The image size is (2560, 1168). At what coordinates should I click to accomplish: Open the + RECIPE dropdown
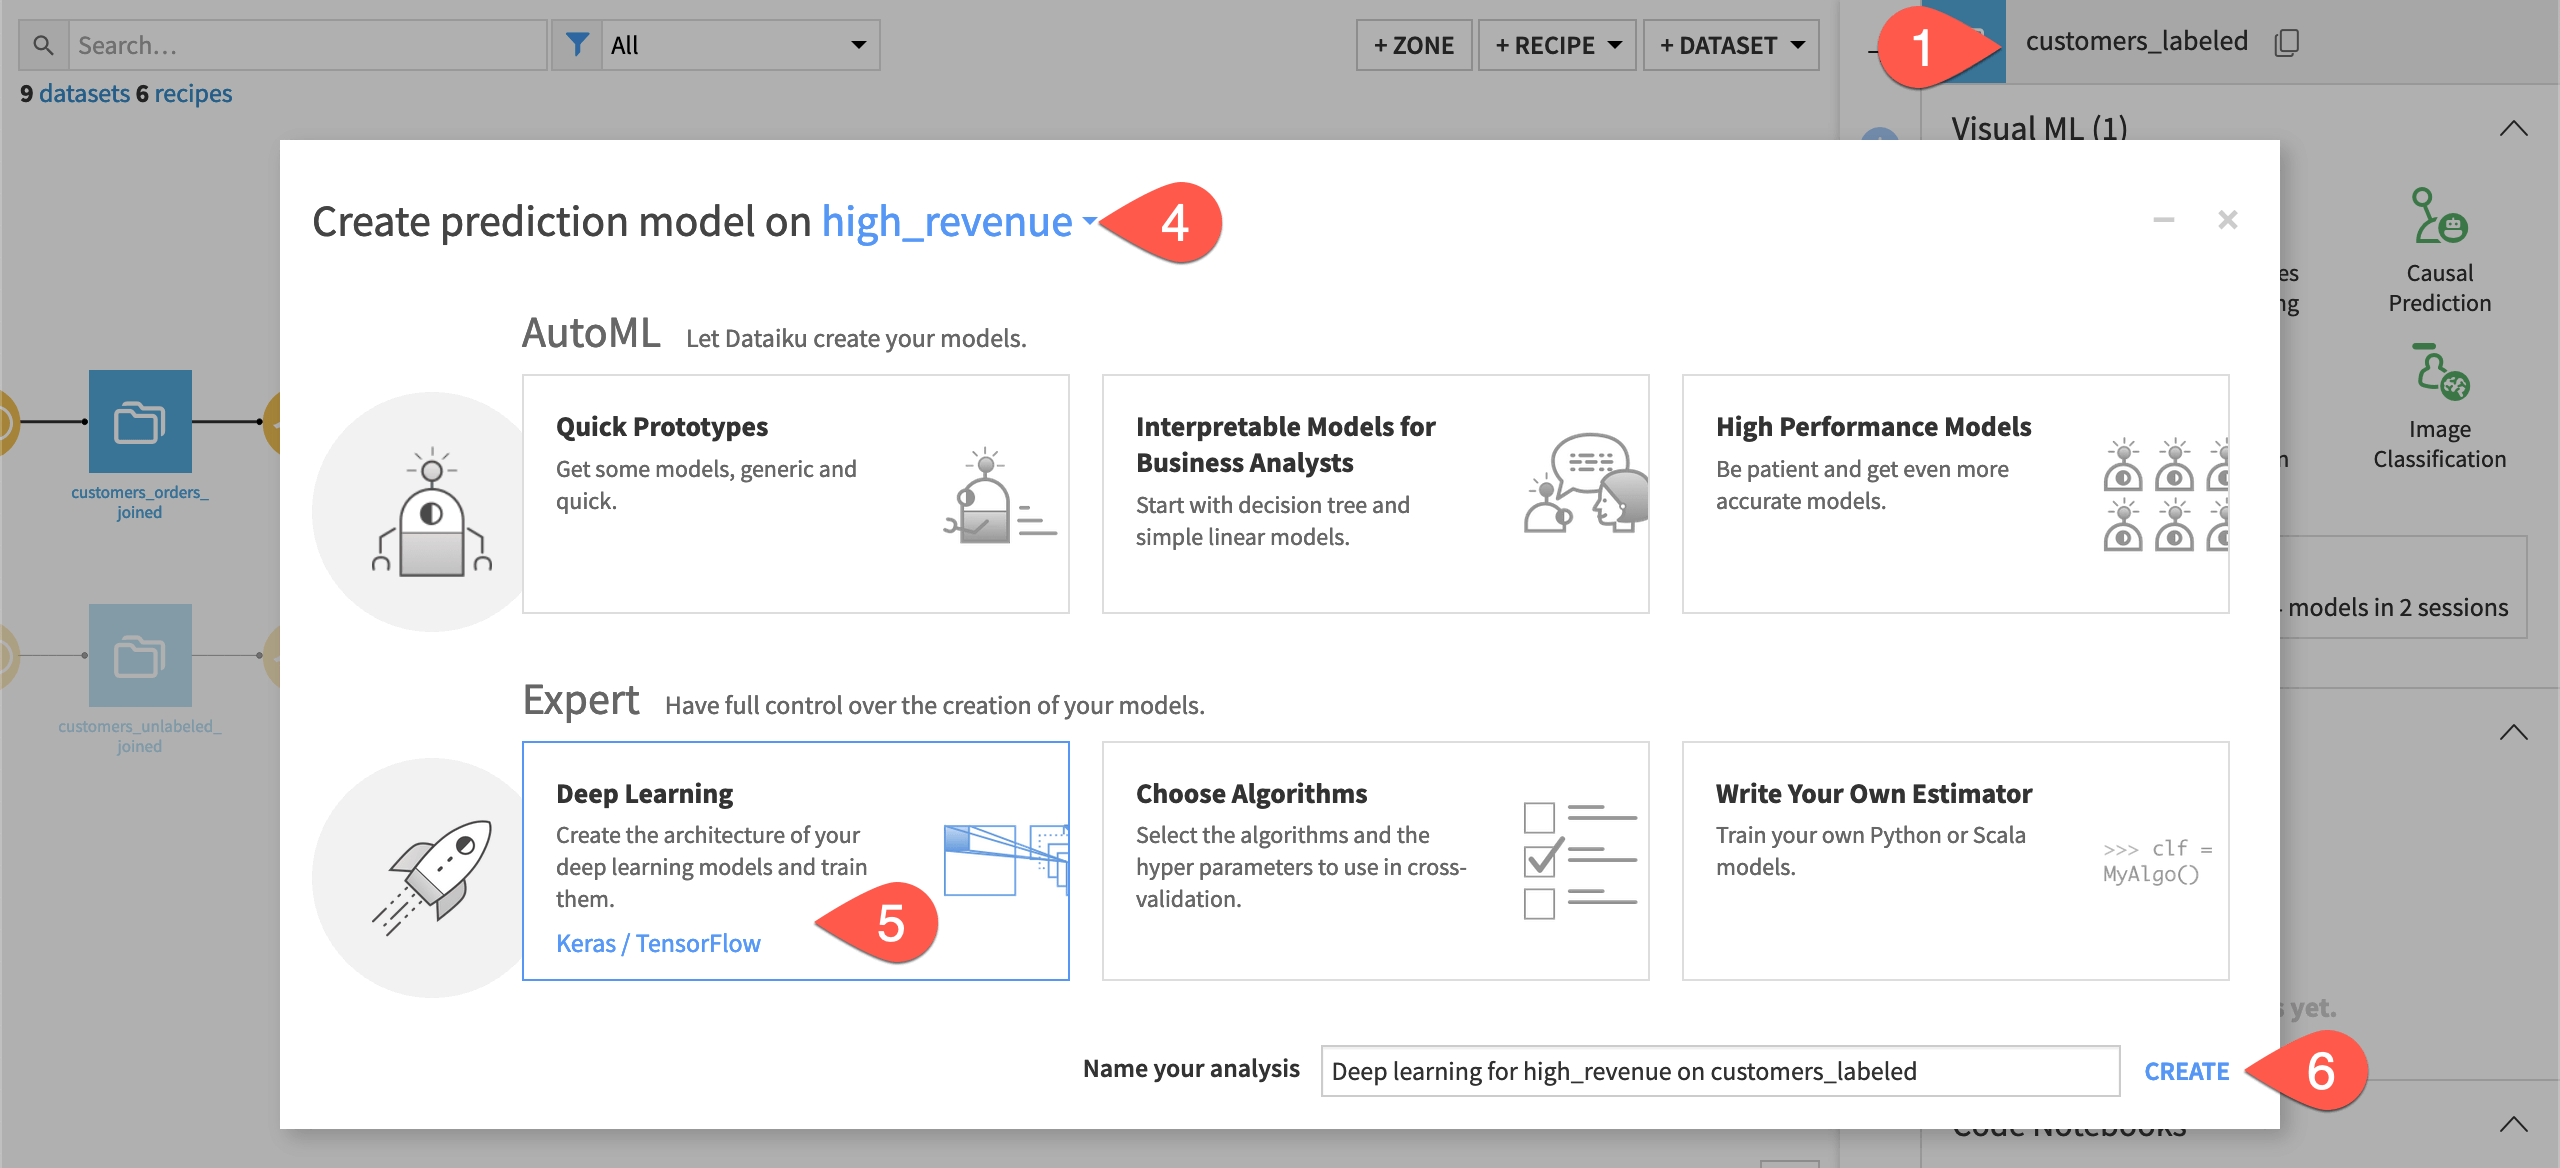click(x=1556, y=44)
